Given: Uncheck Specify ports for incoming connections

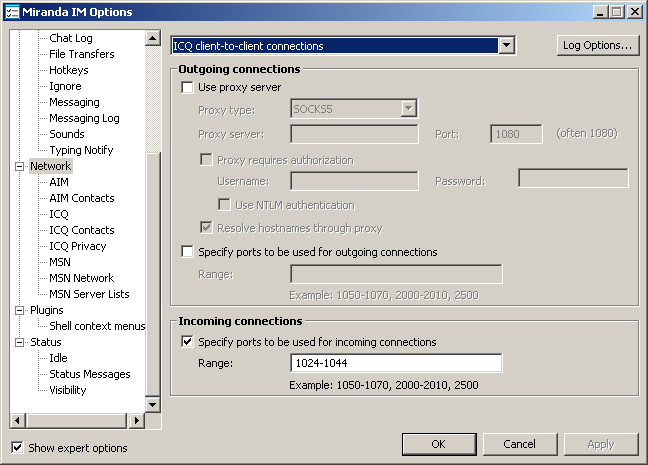Looking at the screenshot, I should click(187, 342).
